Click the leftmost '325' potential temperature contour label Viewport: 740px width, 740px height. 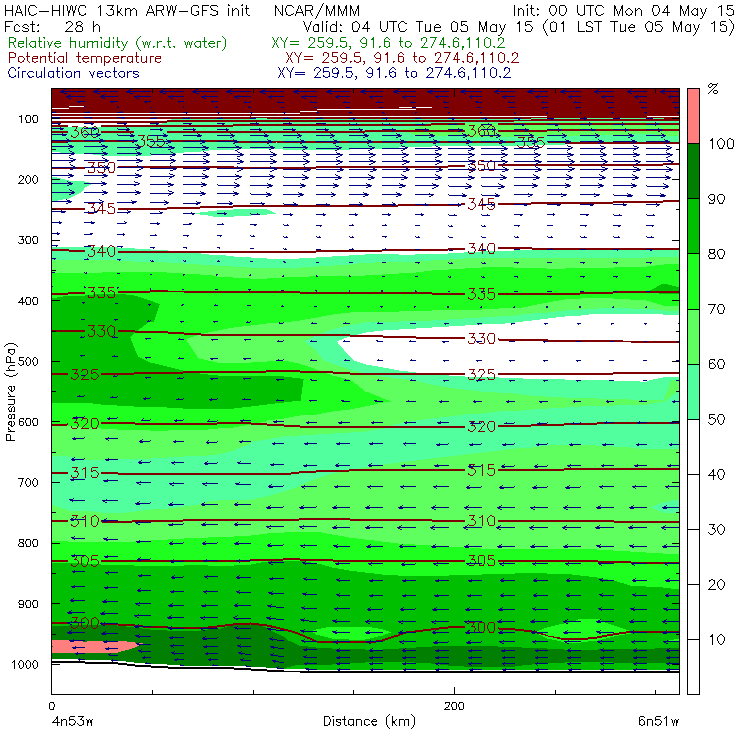(85, 375)
